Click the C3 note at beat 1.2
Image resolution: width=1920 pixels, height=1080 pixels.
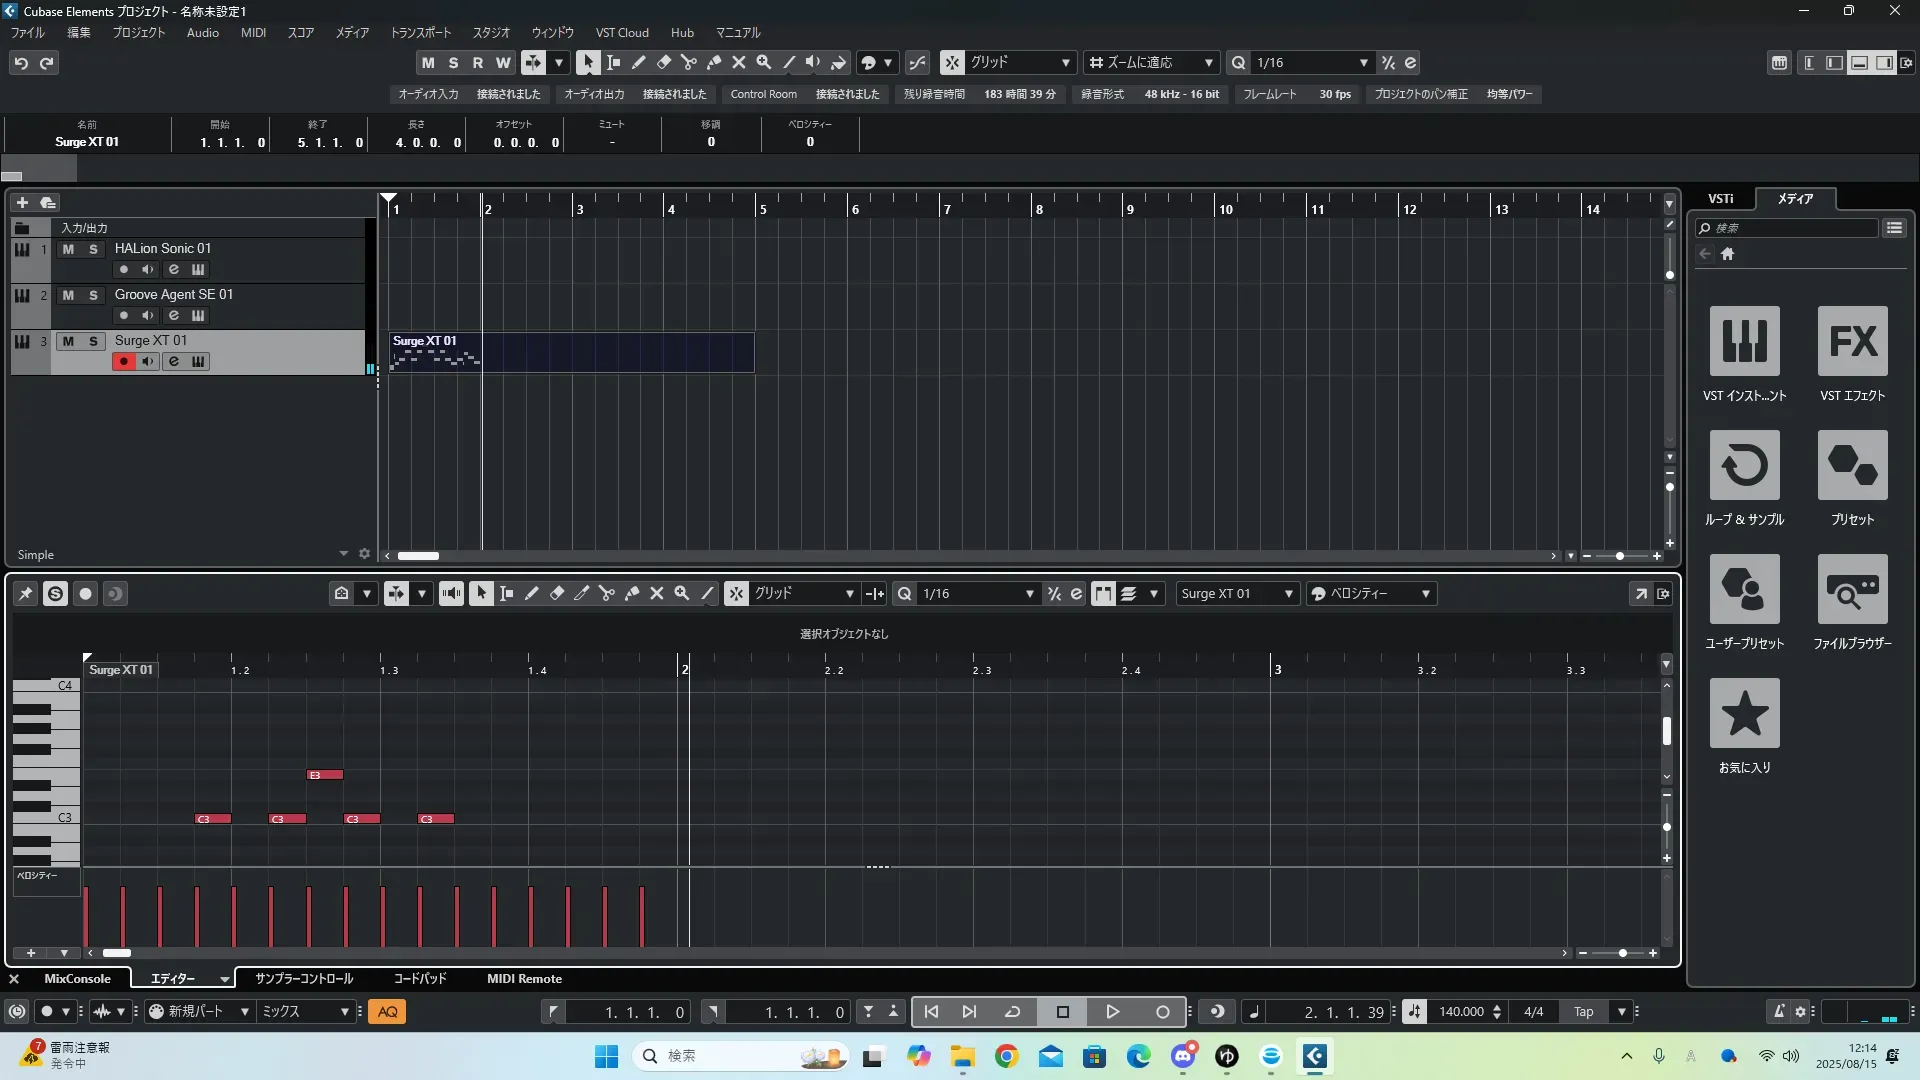pos(287,819)
